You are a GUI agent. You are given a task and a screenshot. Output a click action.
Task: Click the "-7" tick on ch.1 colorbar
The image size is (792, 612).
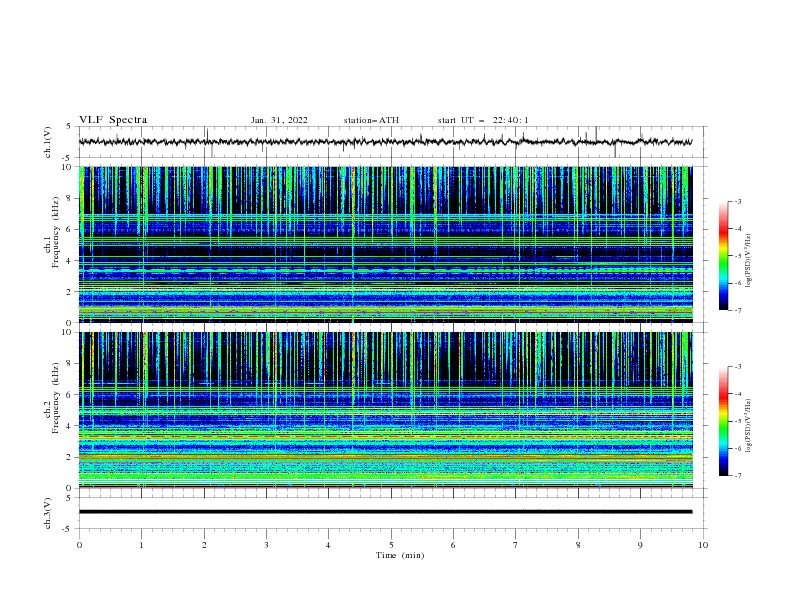pyautogui.click(x=737, y=310)
